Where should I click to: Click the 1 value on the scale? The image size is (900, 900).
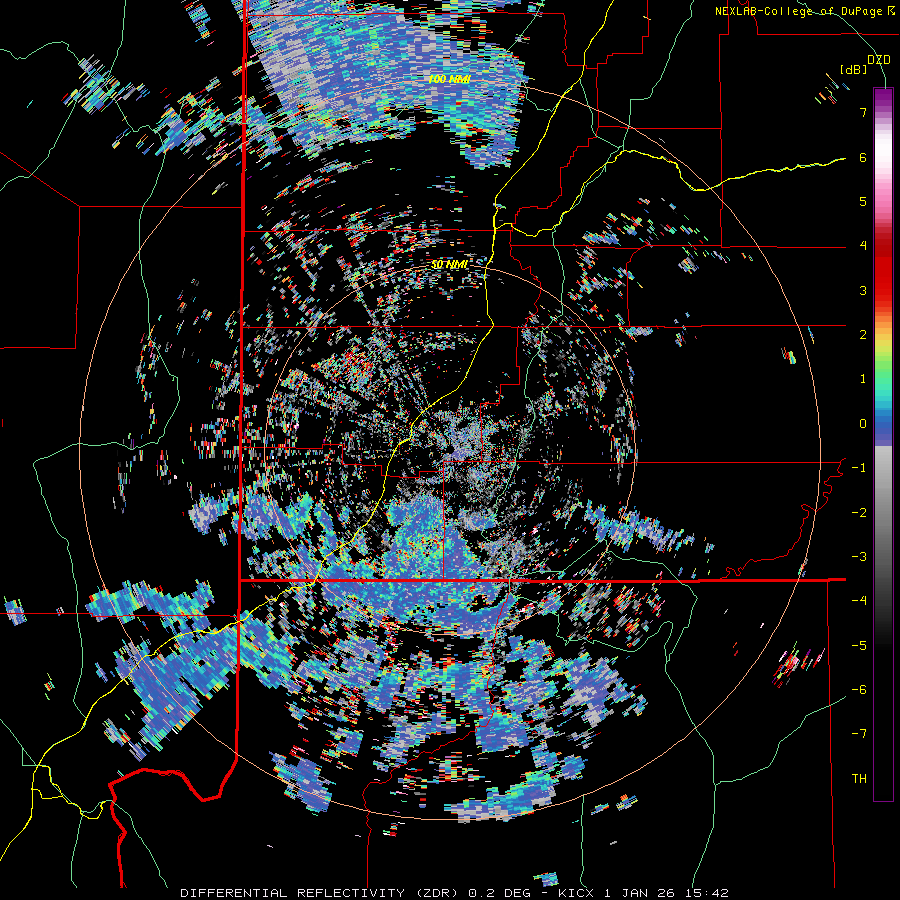(863, 379)
